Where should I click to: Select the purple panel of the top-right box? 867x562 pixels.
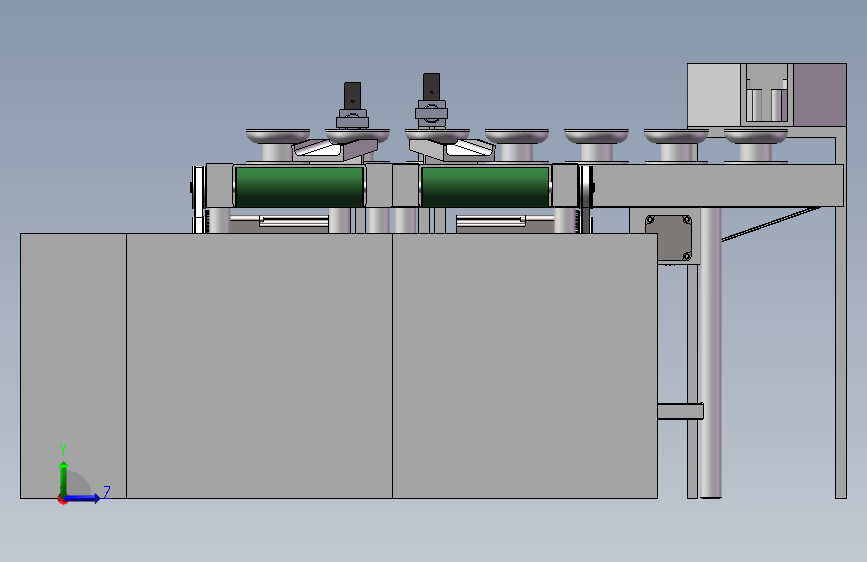click(820, 95)
